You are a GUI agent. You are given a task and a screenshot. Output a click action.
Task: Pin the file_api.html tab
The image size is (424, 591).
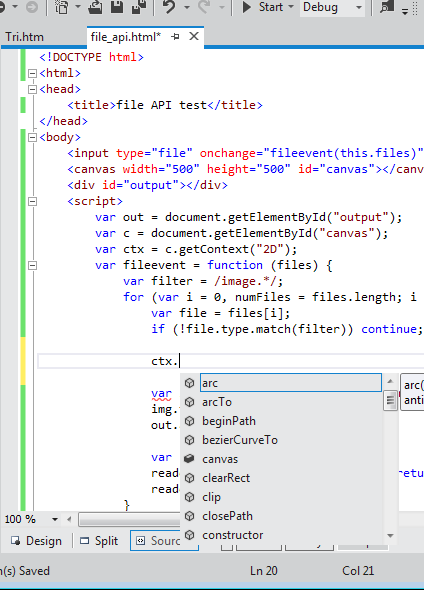pos(175,37)
